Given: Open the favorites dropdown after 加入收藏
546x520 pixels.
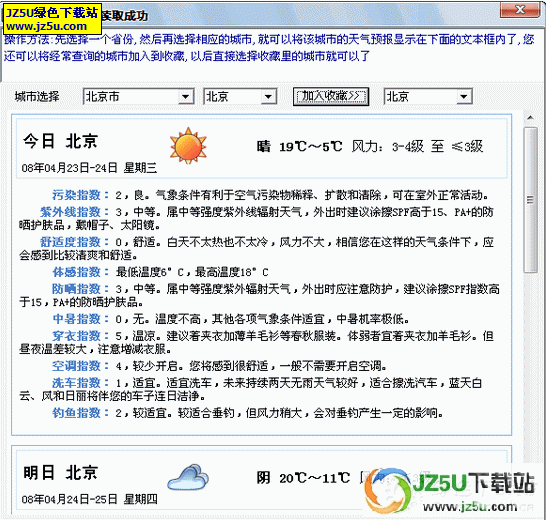Looking at the screenshot, I should (428, 96).
